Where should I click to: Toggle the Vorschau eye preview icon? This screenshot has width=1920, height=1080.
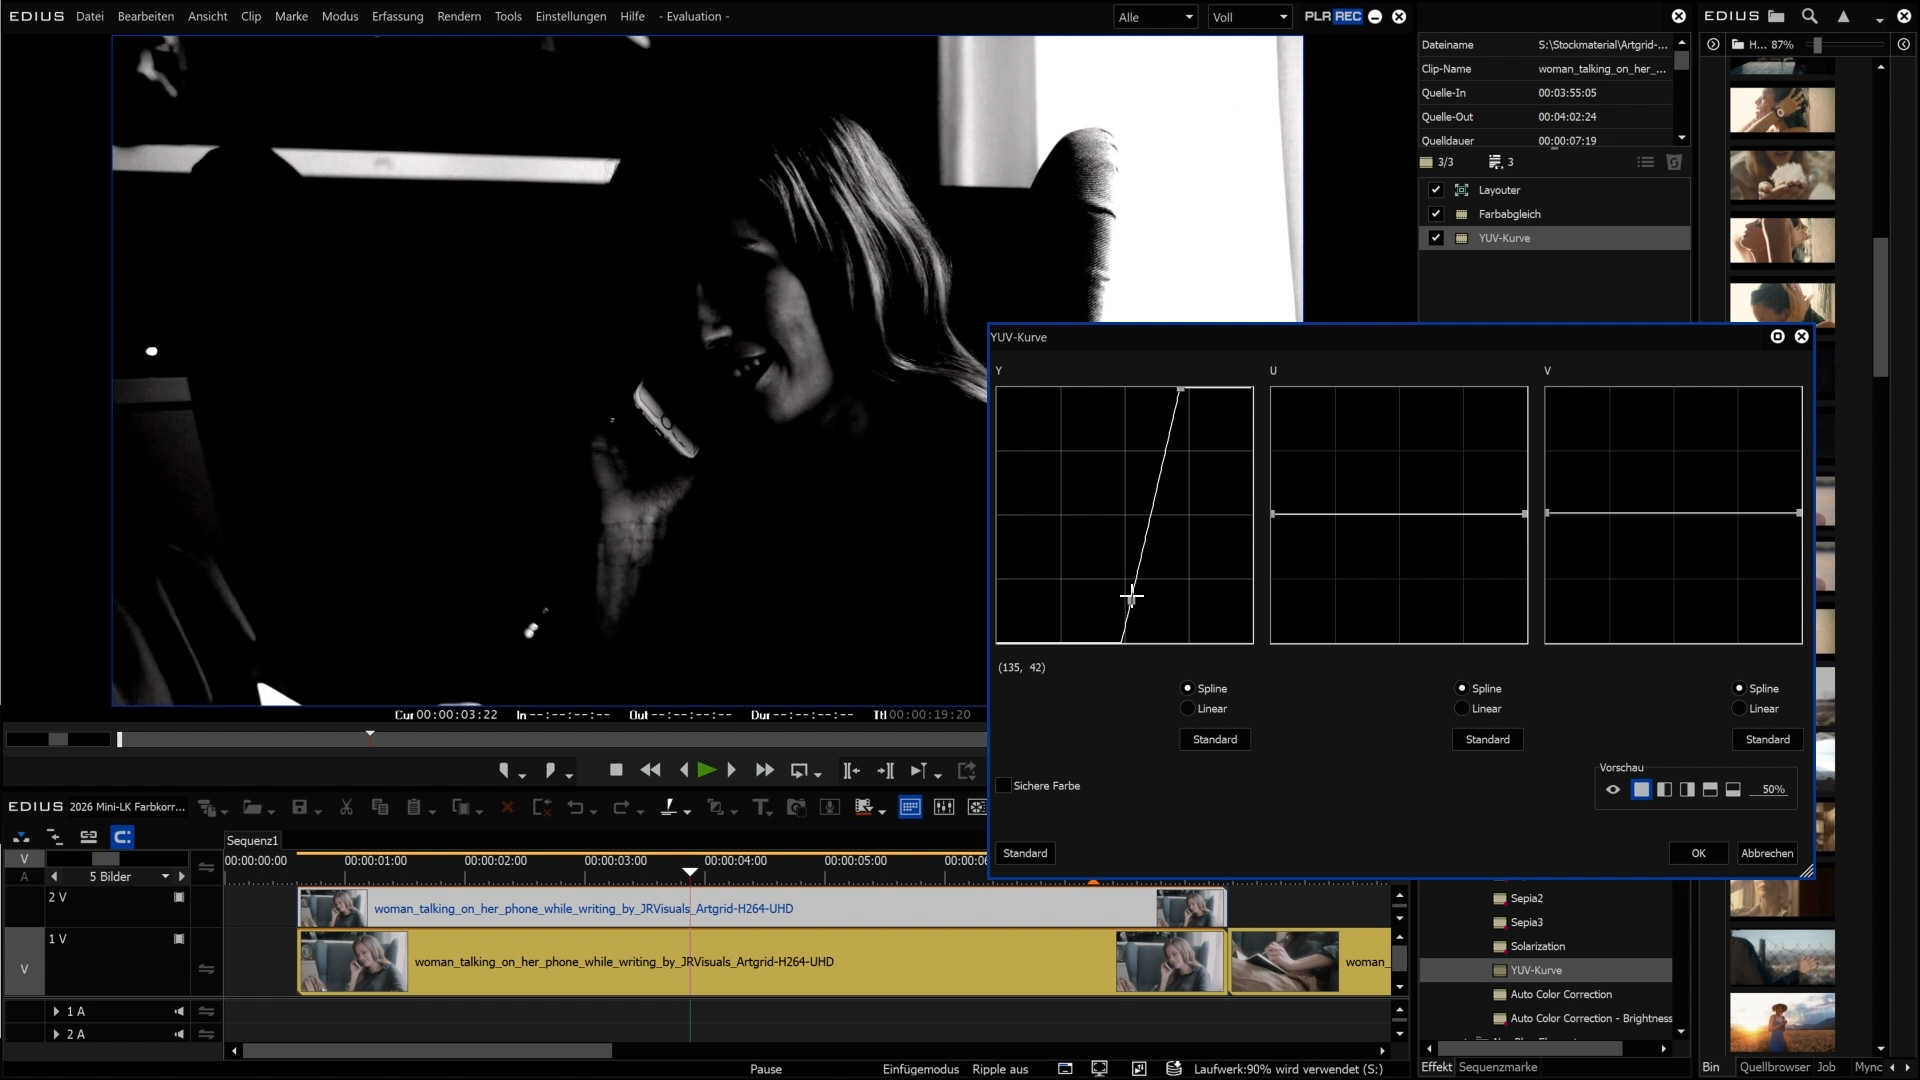click(x=1612, y=790)
